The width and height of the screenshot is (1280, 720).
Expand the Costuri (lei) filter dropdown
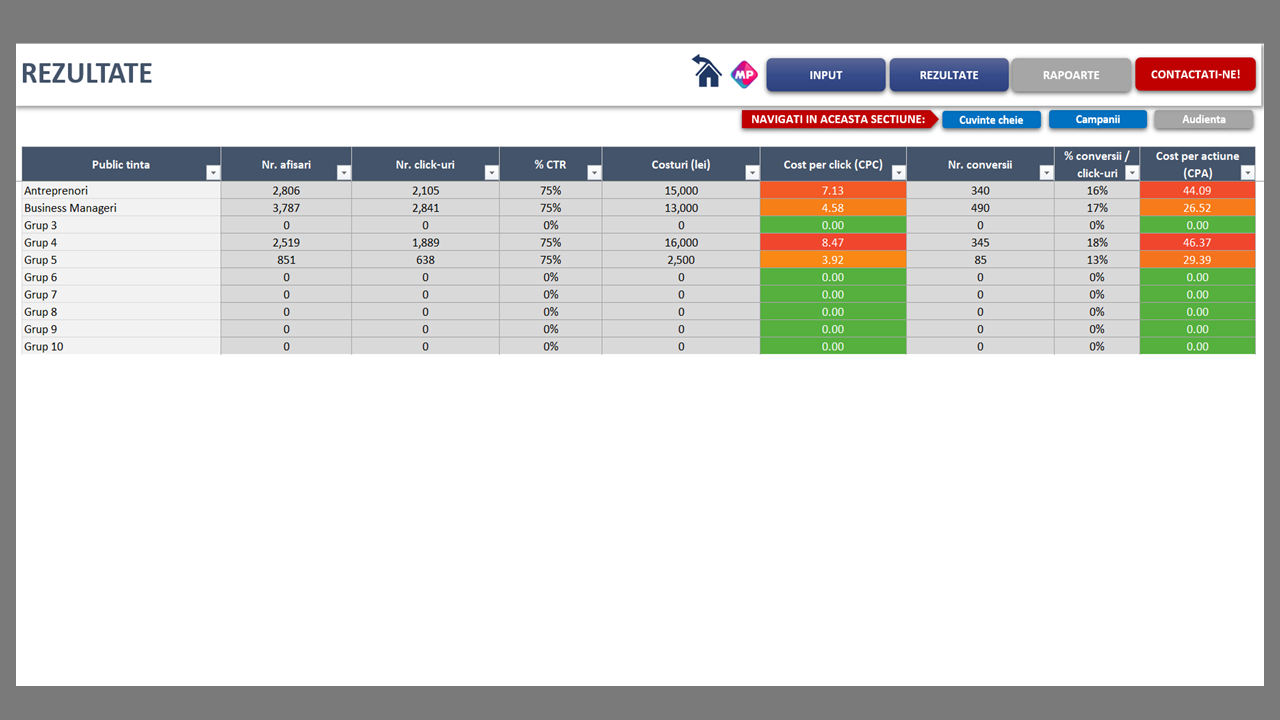tap(752, 173)
